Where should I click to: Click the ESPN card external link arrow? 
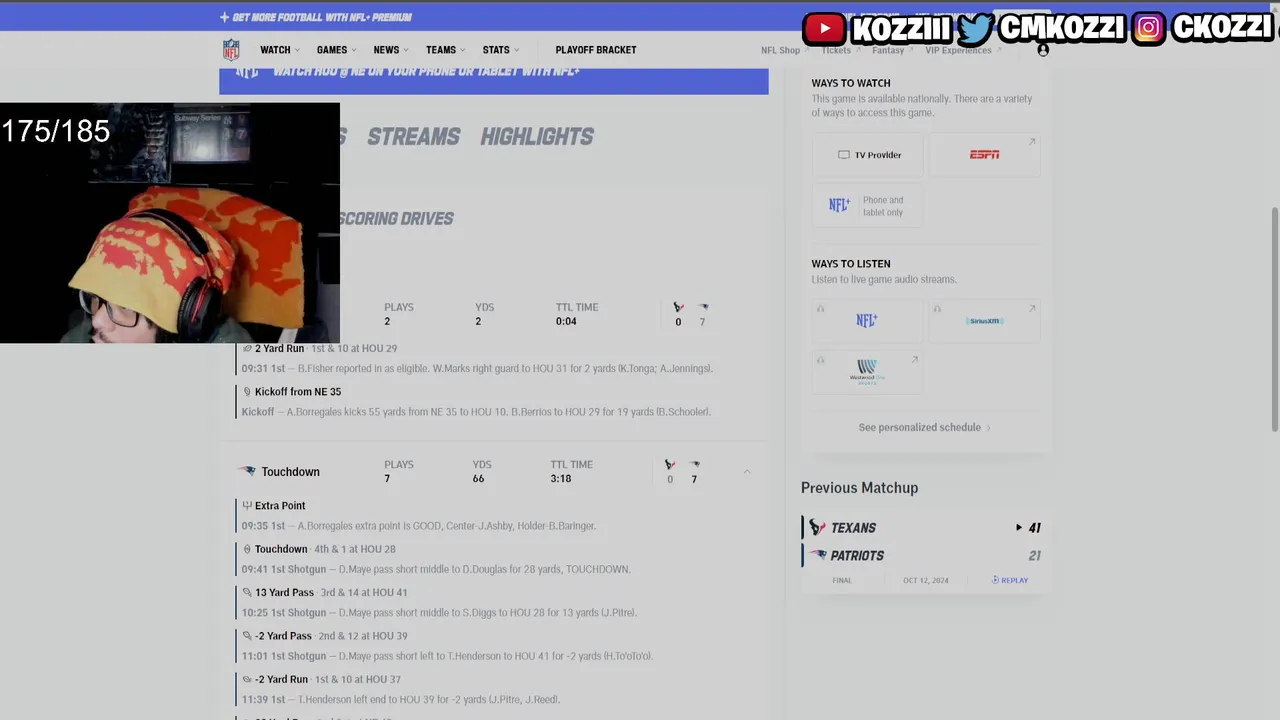(1032, 142)
